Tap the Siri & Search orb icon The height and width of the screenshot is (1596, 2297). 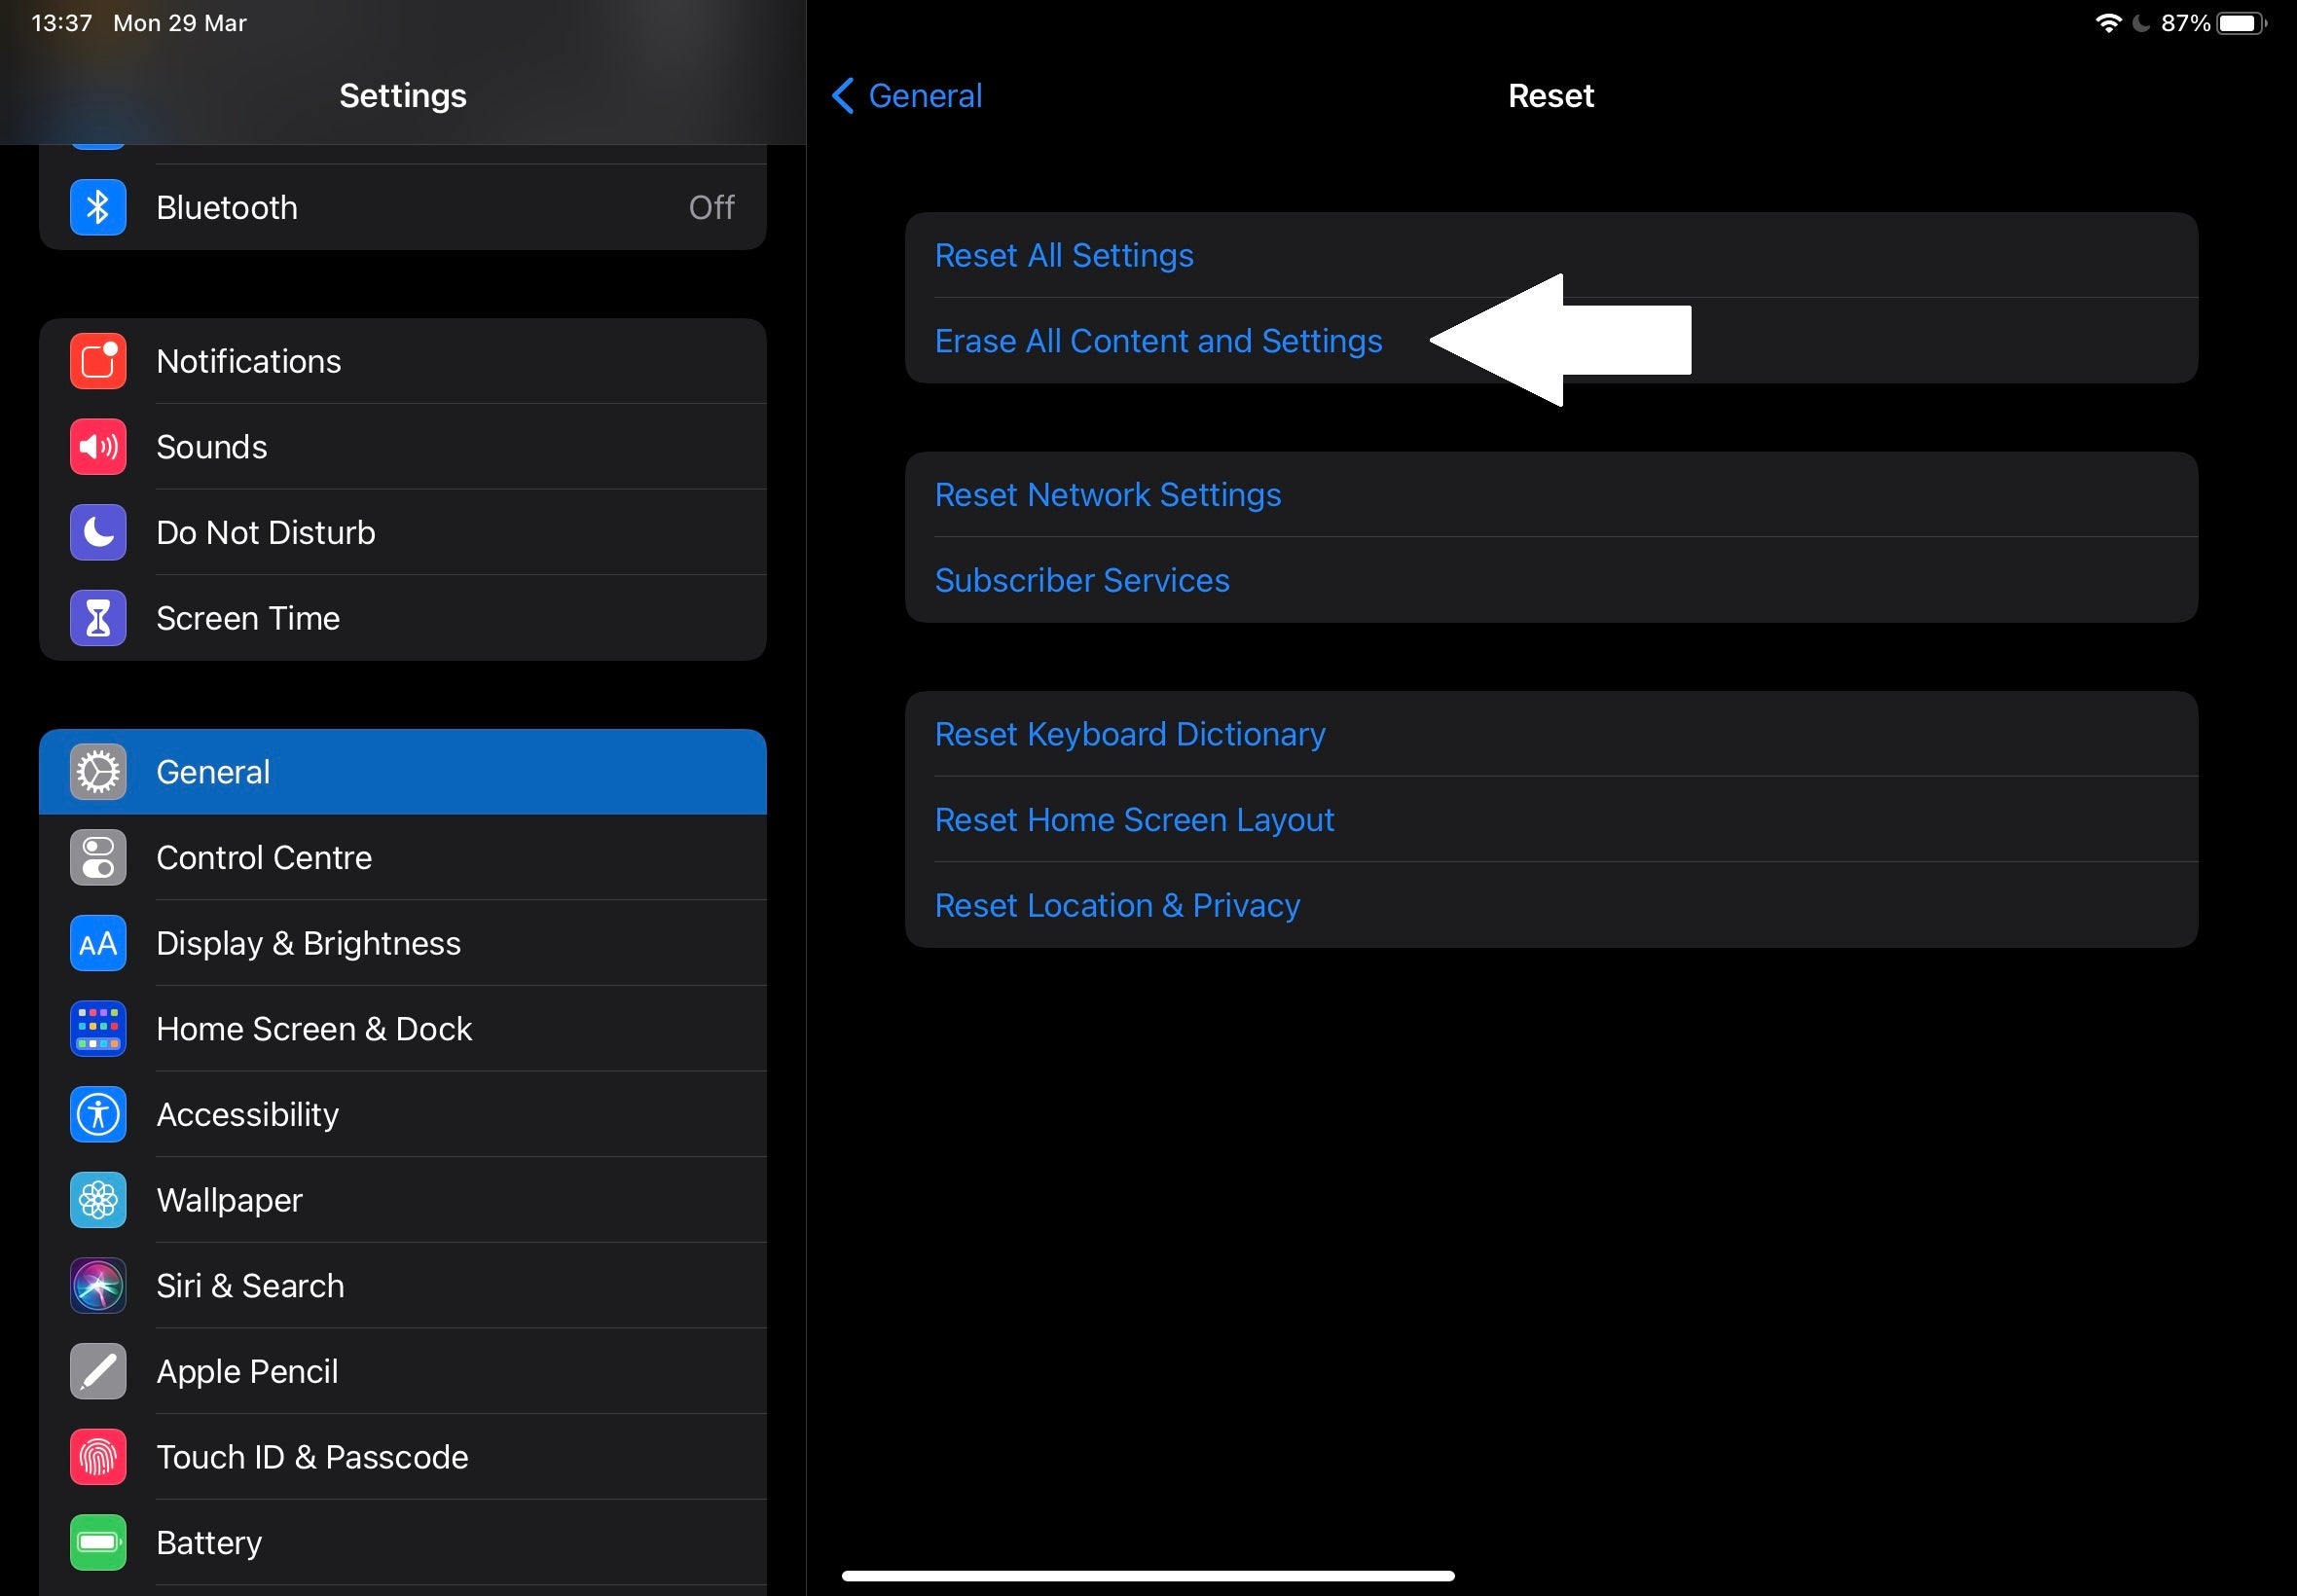click(x=98, y=1286)
